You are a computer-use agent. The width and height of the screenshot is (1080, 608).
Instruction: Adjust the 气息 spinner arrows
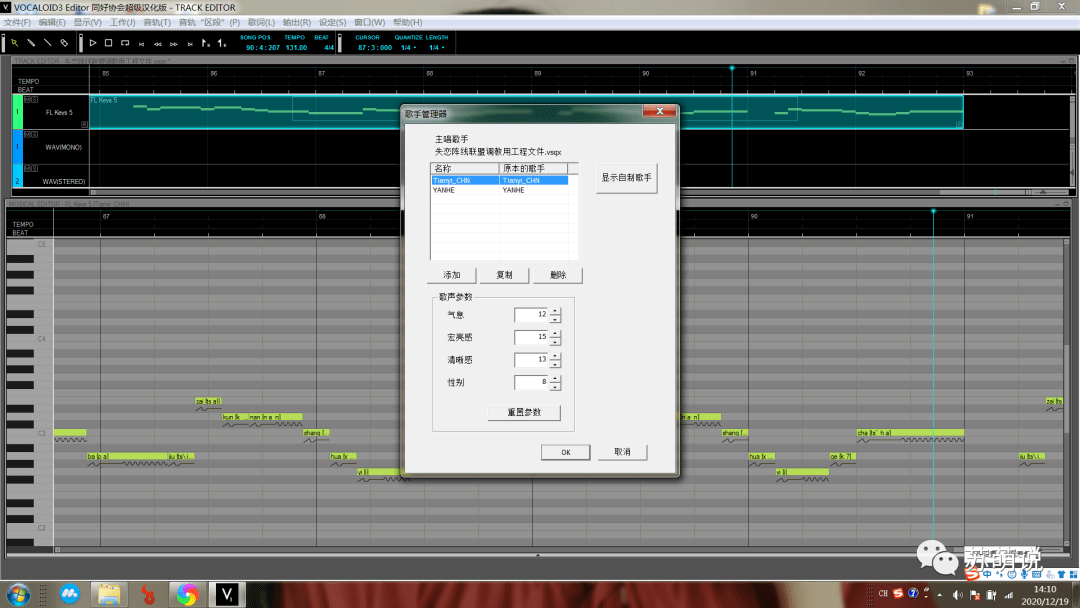555,315
